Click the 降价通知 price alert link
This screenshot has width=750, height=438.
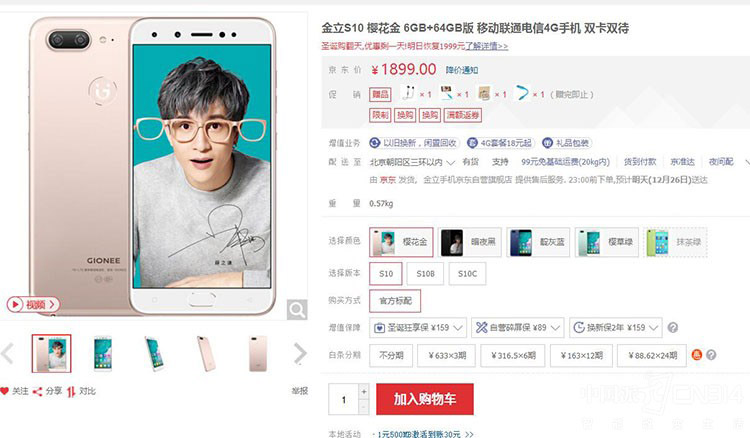(462, 70)
